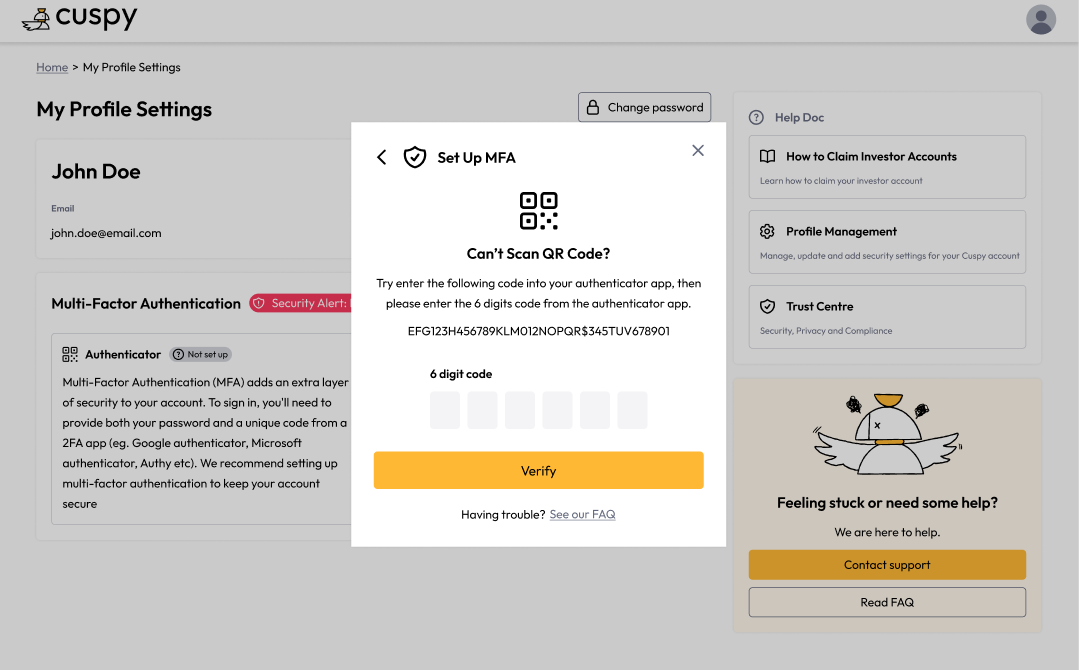
Task: Click the Read FAQ button
Action: coord(887,603)
